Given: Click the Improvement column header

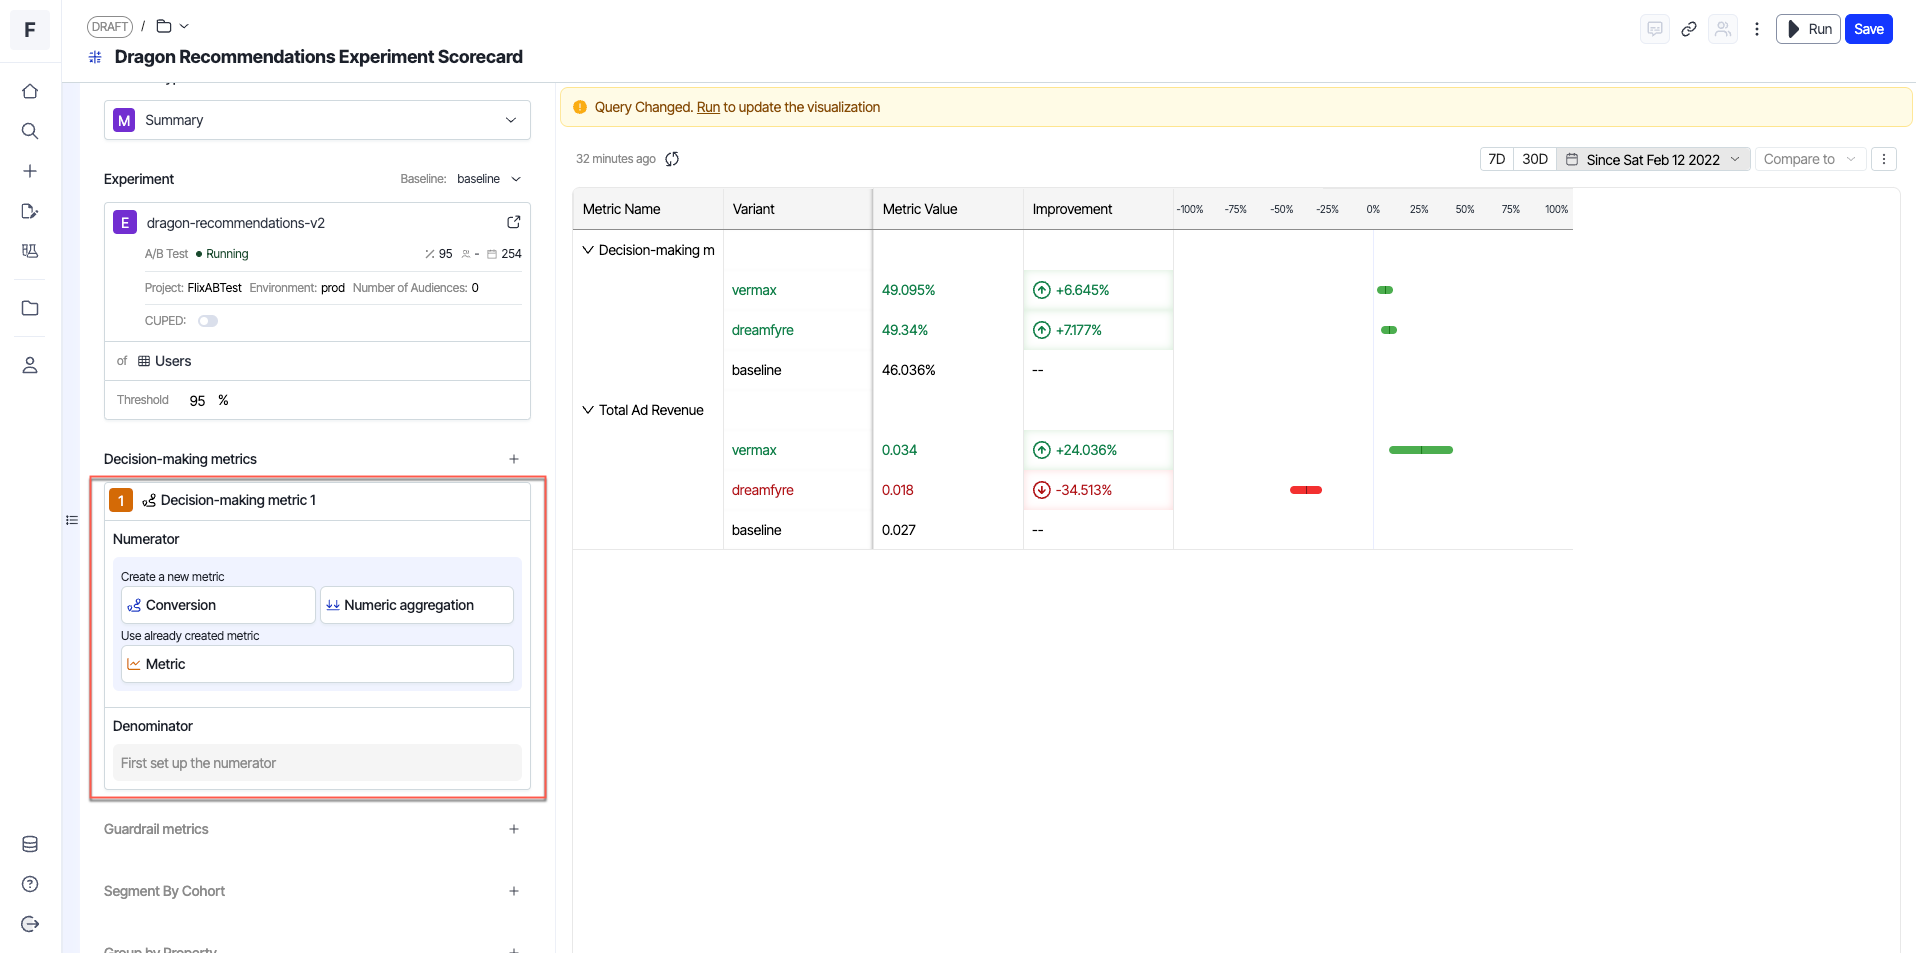Looking at the screenshot, I should (x=1098, y=209).
